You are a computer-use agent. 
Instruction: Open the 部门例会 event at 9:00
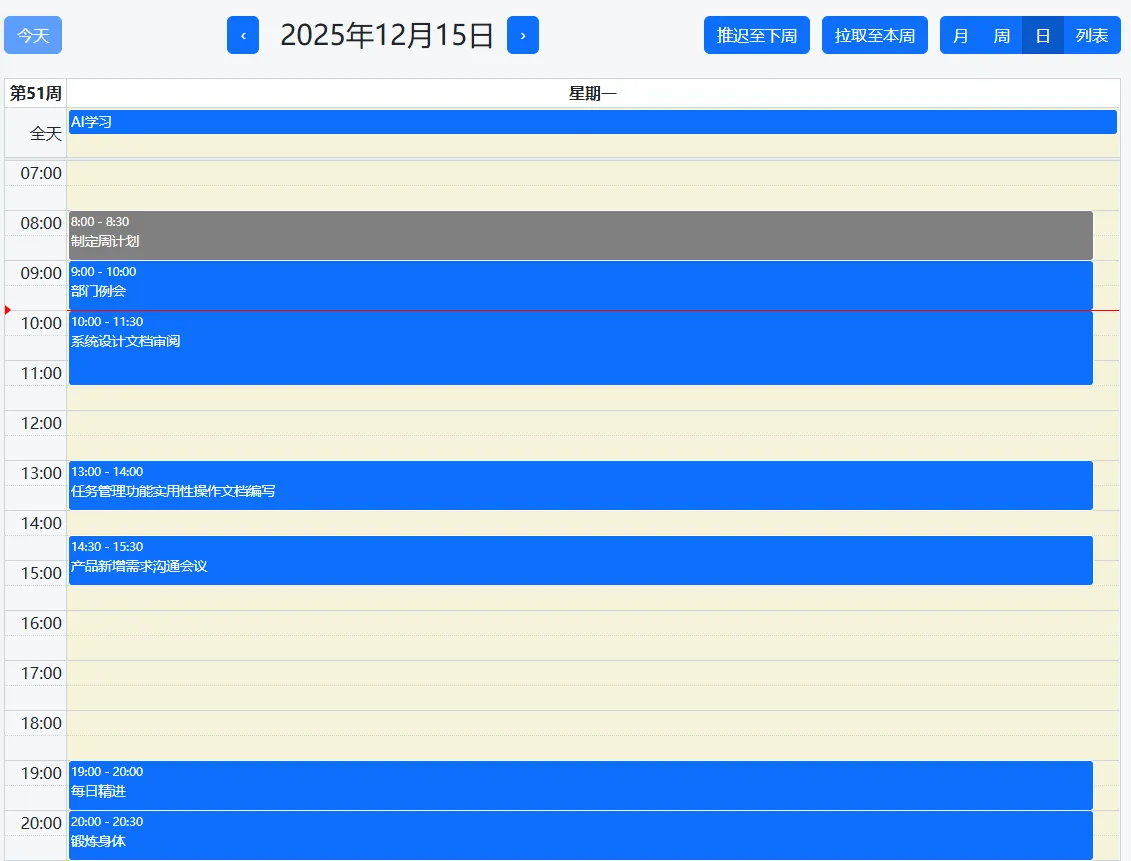point(580,285)
